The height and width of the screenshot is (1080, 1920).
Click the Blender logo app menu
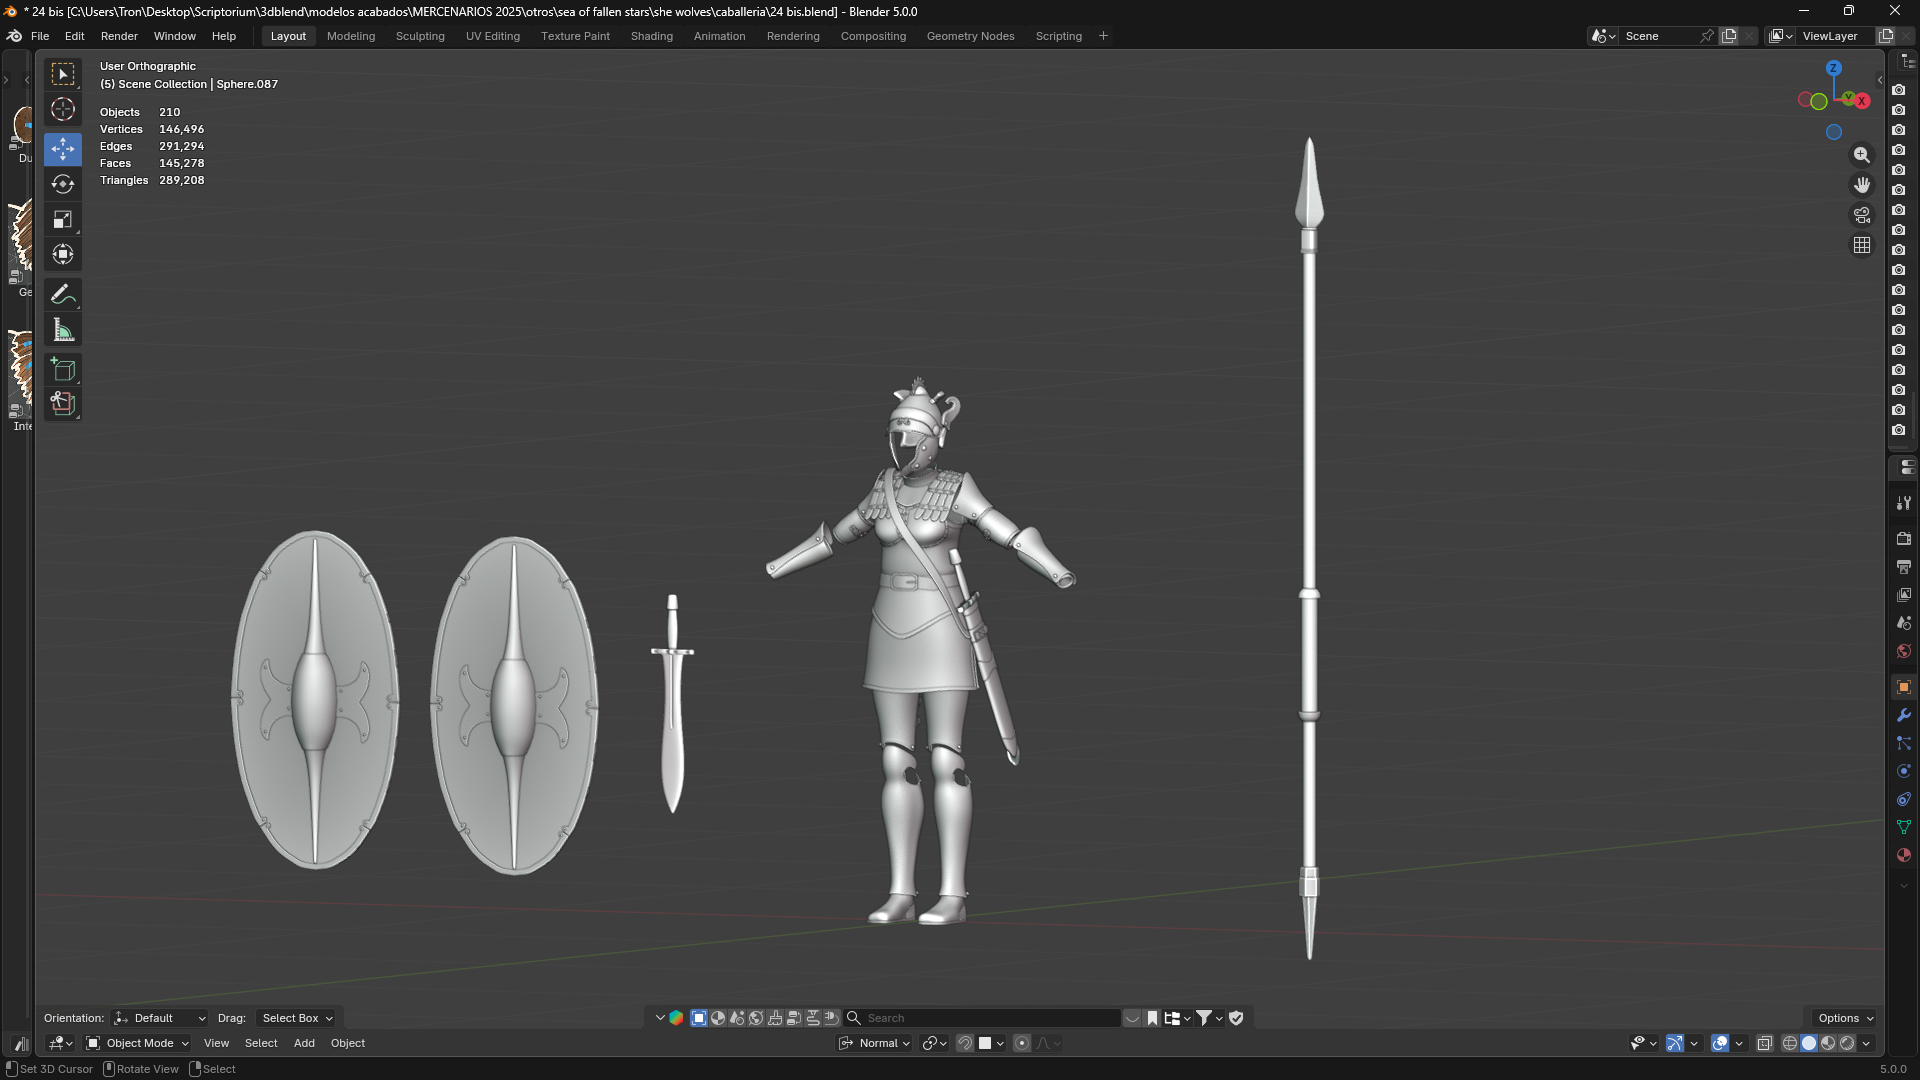point(15,36)
